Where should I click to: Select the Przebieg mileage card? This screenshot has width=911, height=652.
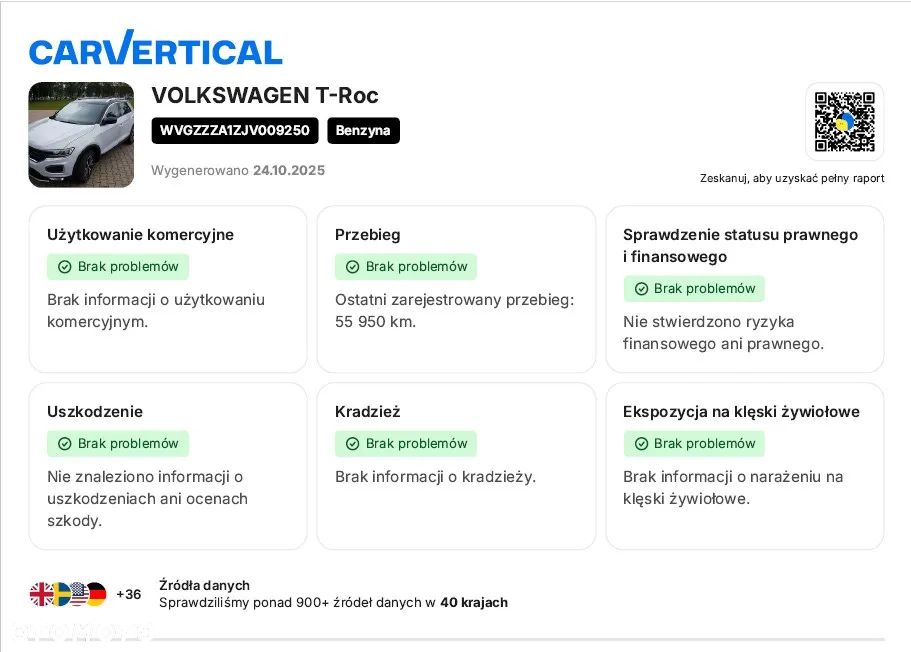pos(455,290)
